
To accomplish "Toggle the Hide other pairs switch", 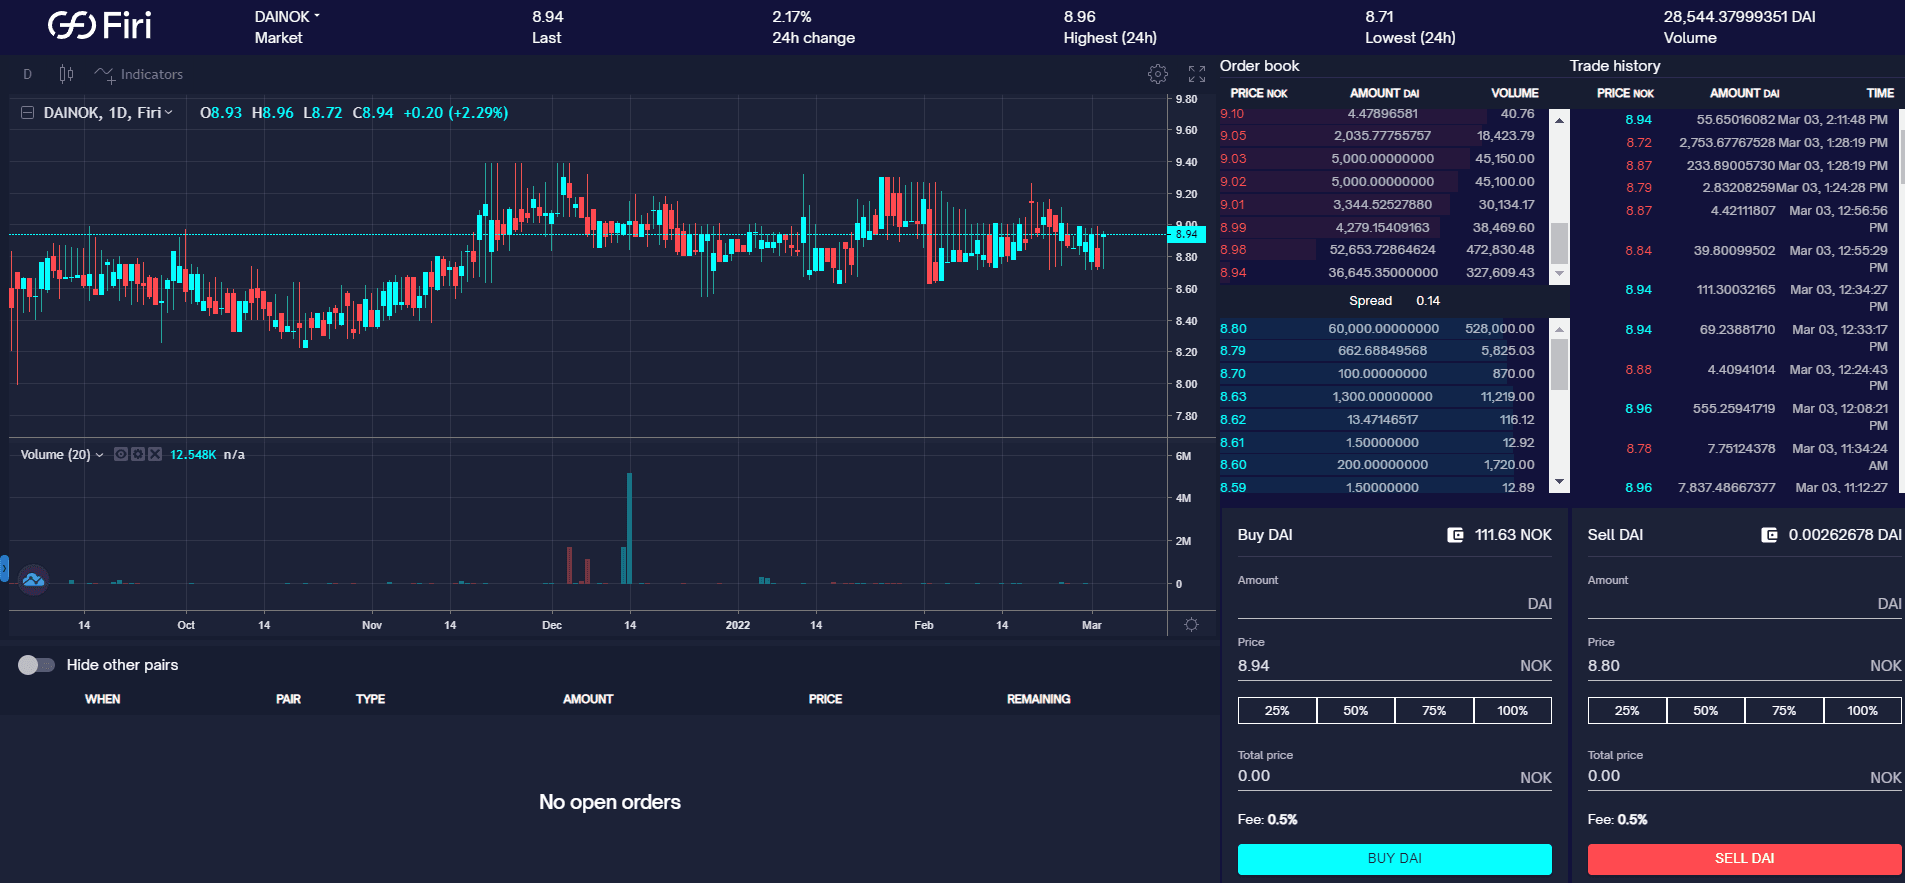I will pos(36,665).
